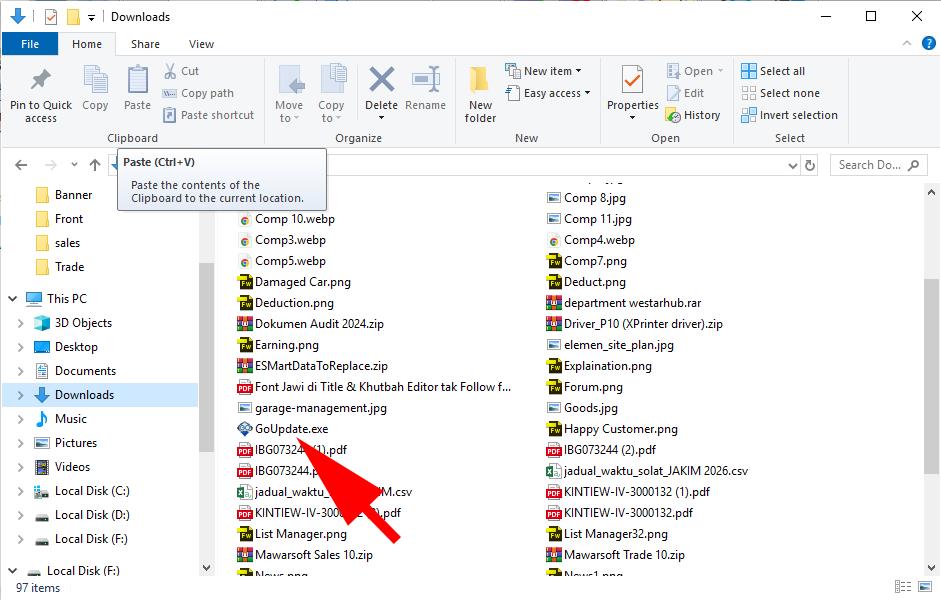The width and height of the screenshot is (941, 600).
Task: Click the Rename ribbon icon
Action: (x=425, y=81)
